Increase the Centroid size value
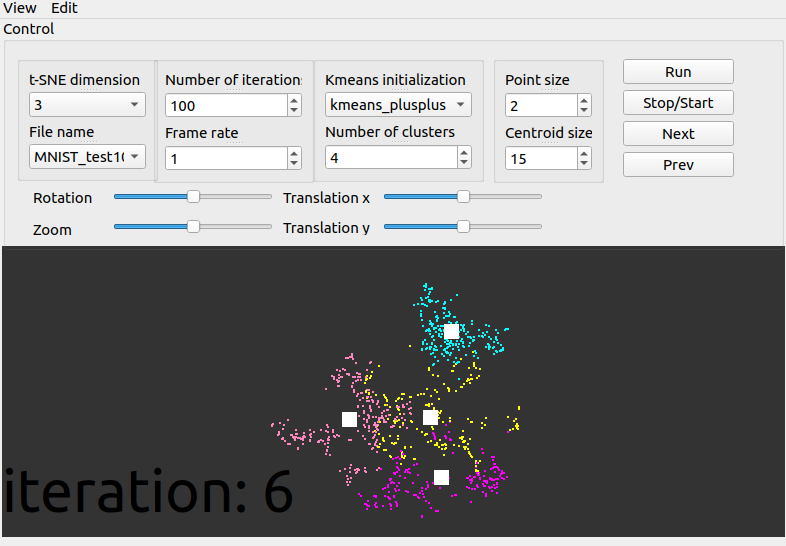 pyautogui.click(x=584, y=153)
